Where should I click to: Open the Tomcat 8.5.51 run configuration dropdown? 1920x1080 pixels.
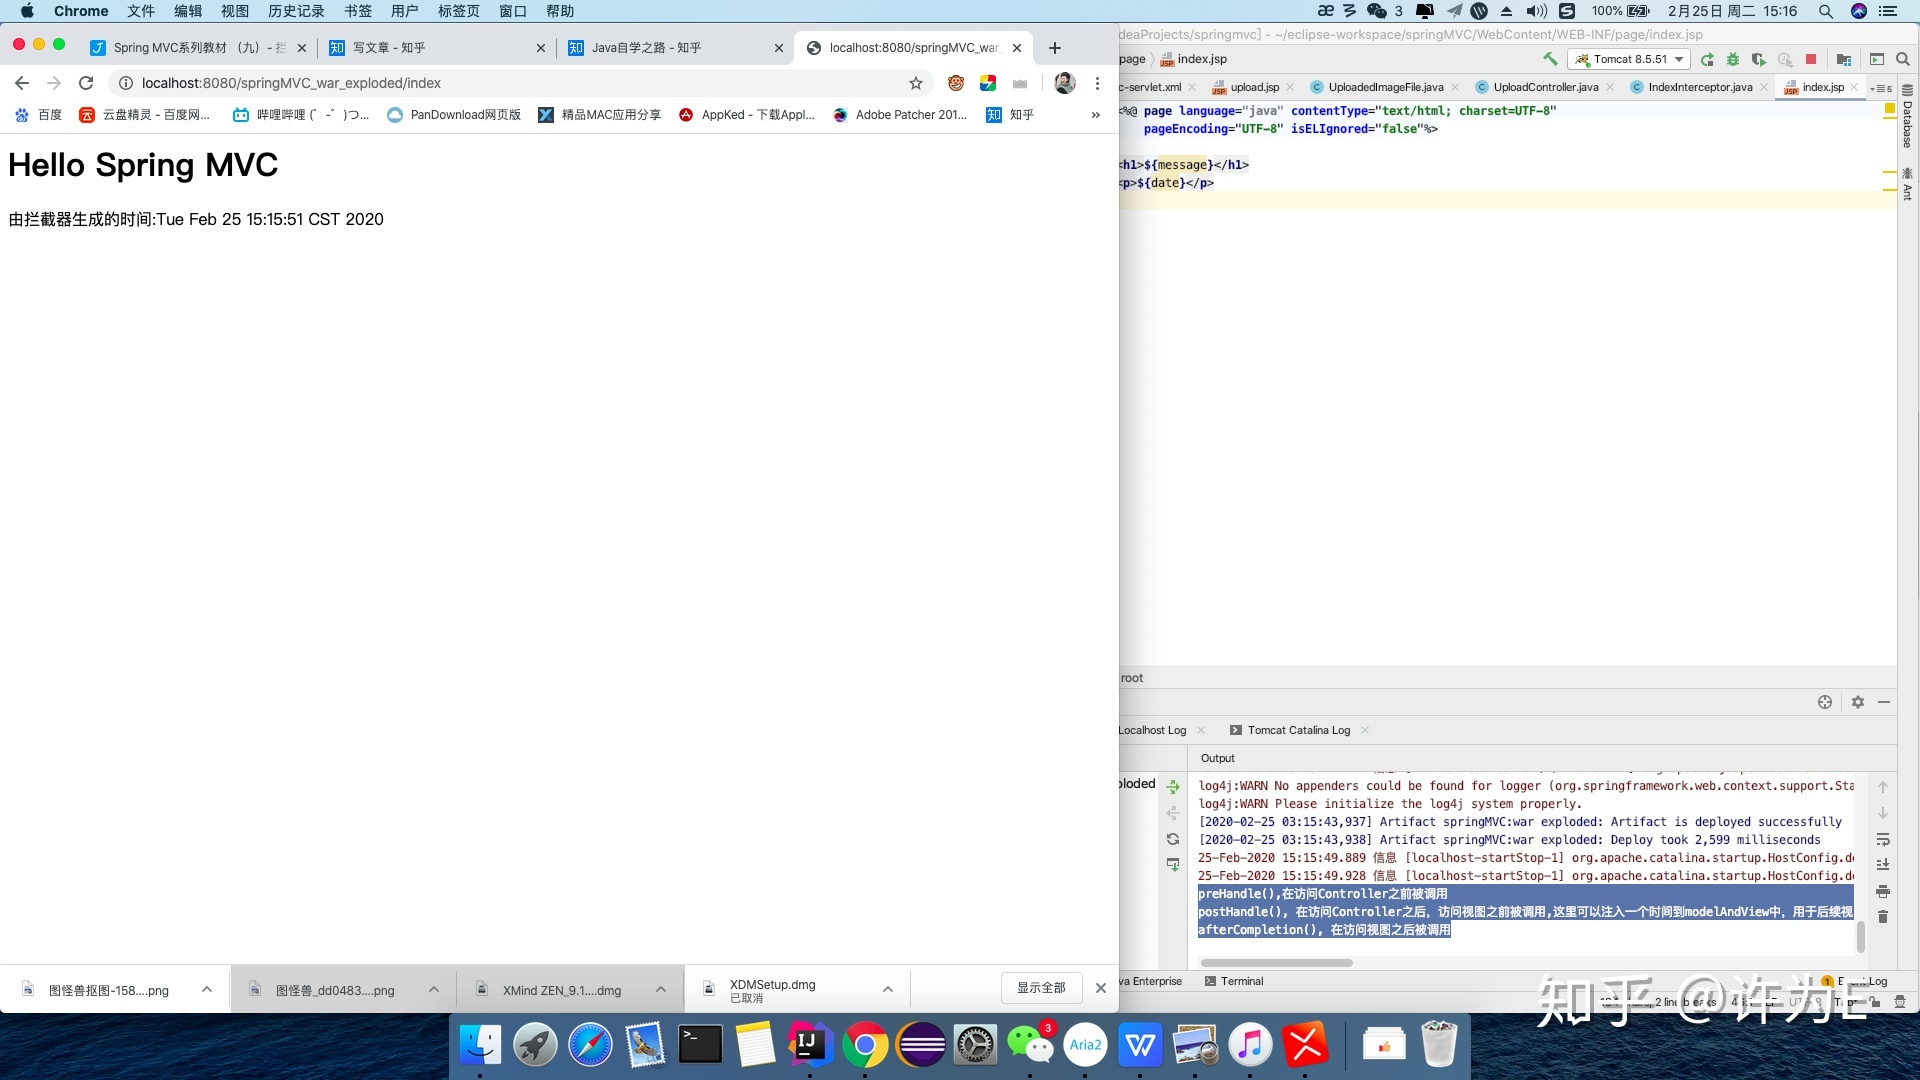[1630, 60]
